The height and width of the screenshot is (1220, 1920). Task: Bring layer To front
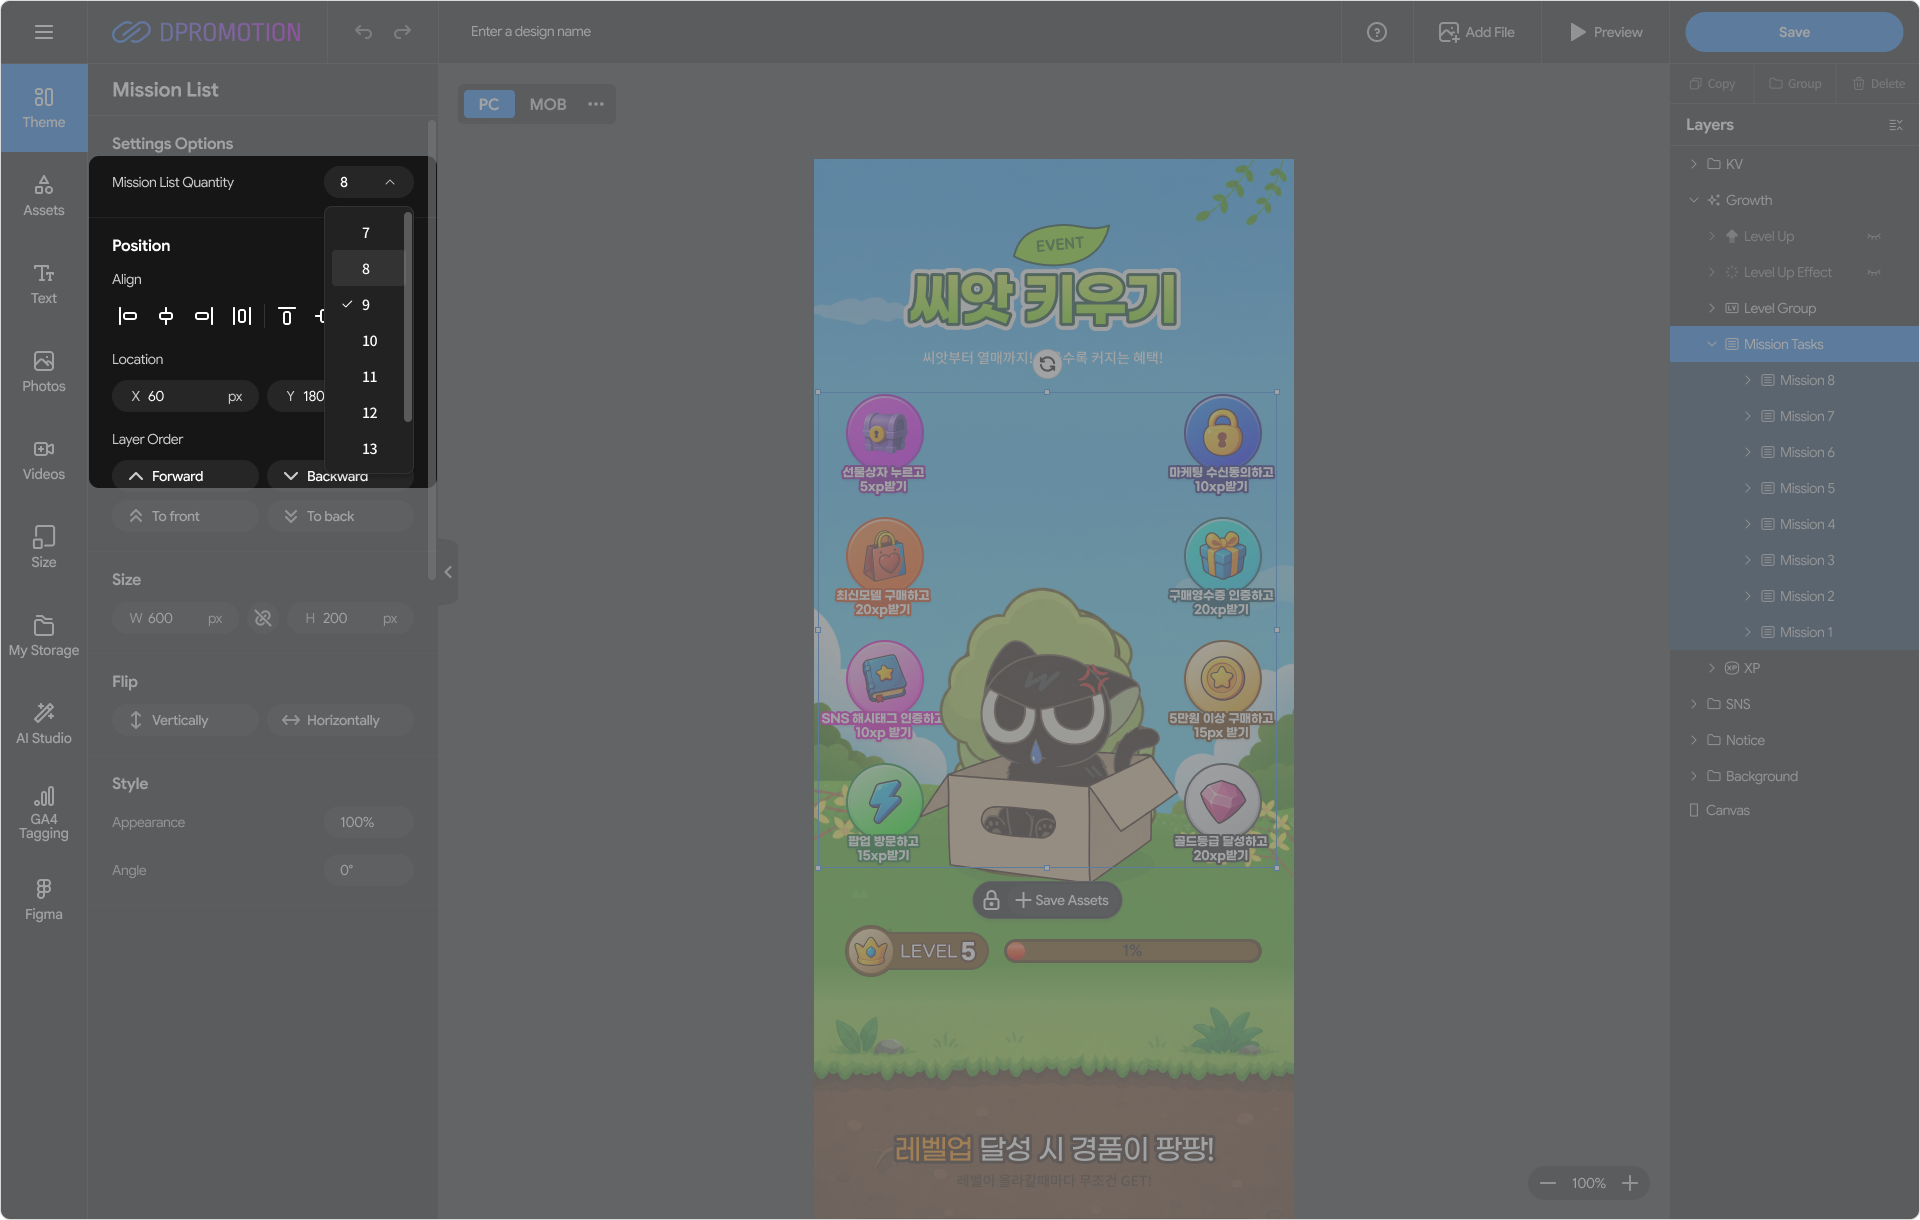(x=186, y=516)
